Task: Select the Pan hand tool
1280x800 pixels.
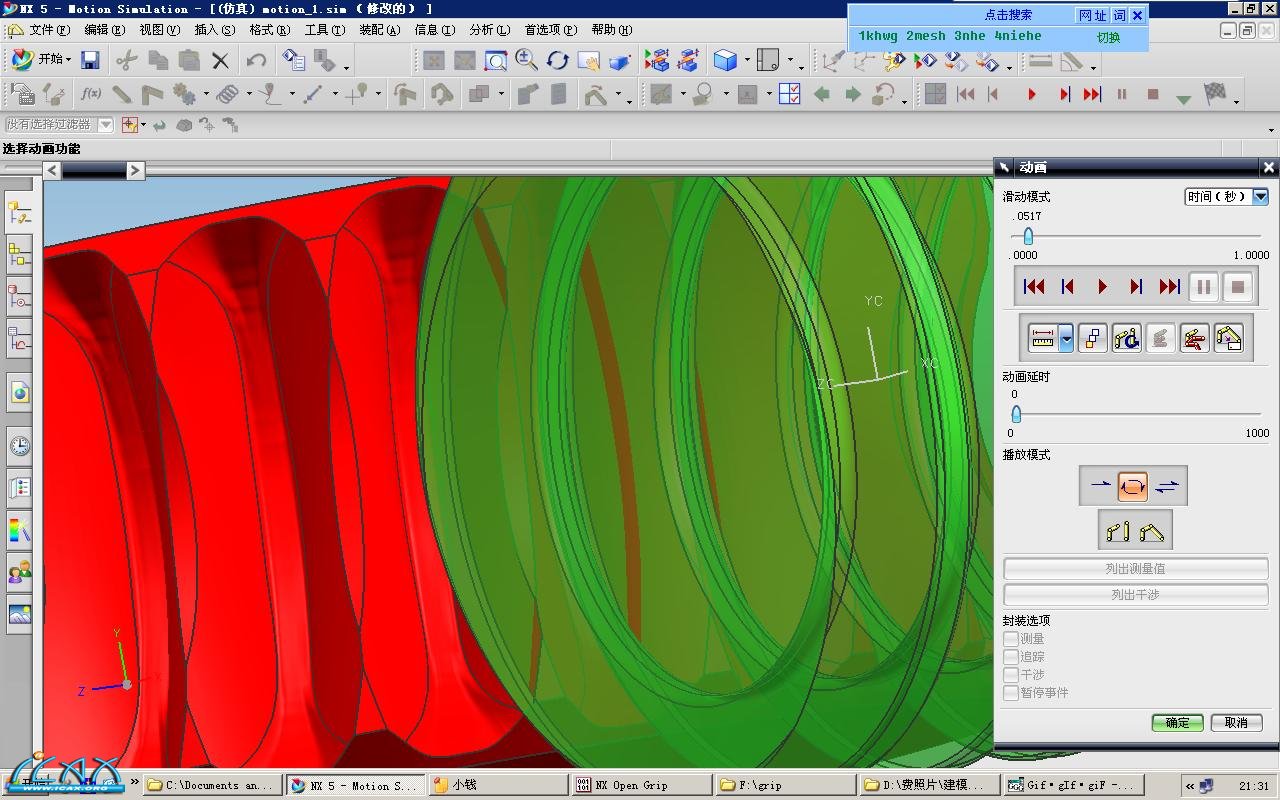Action: [x=588, y=61]
